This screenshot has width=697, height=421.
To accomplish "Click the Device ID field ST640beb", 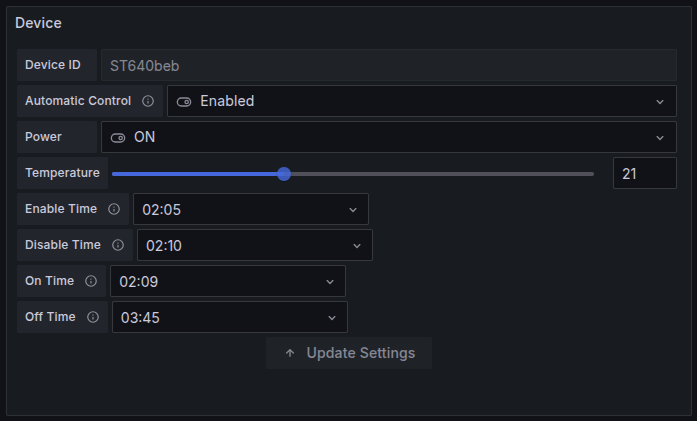I will [x=388, y=65].
